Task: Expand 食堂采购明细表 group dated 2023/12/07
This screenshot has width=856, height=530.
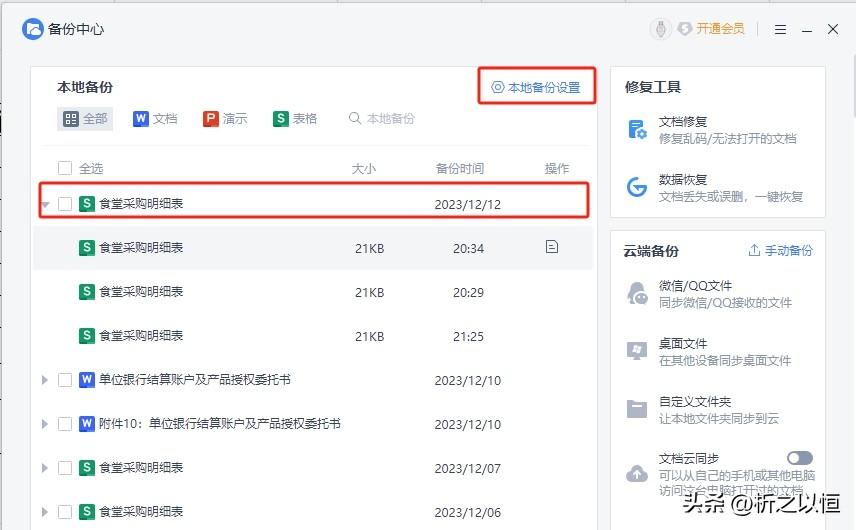Action: pos(45,468)
